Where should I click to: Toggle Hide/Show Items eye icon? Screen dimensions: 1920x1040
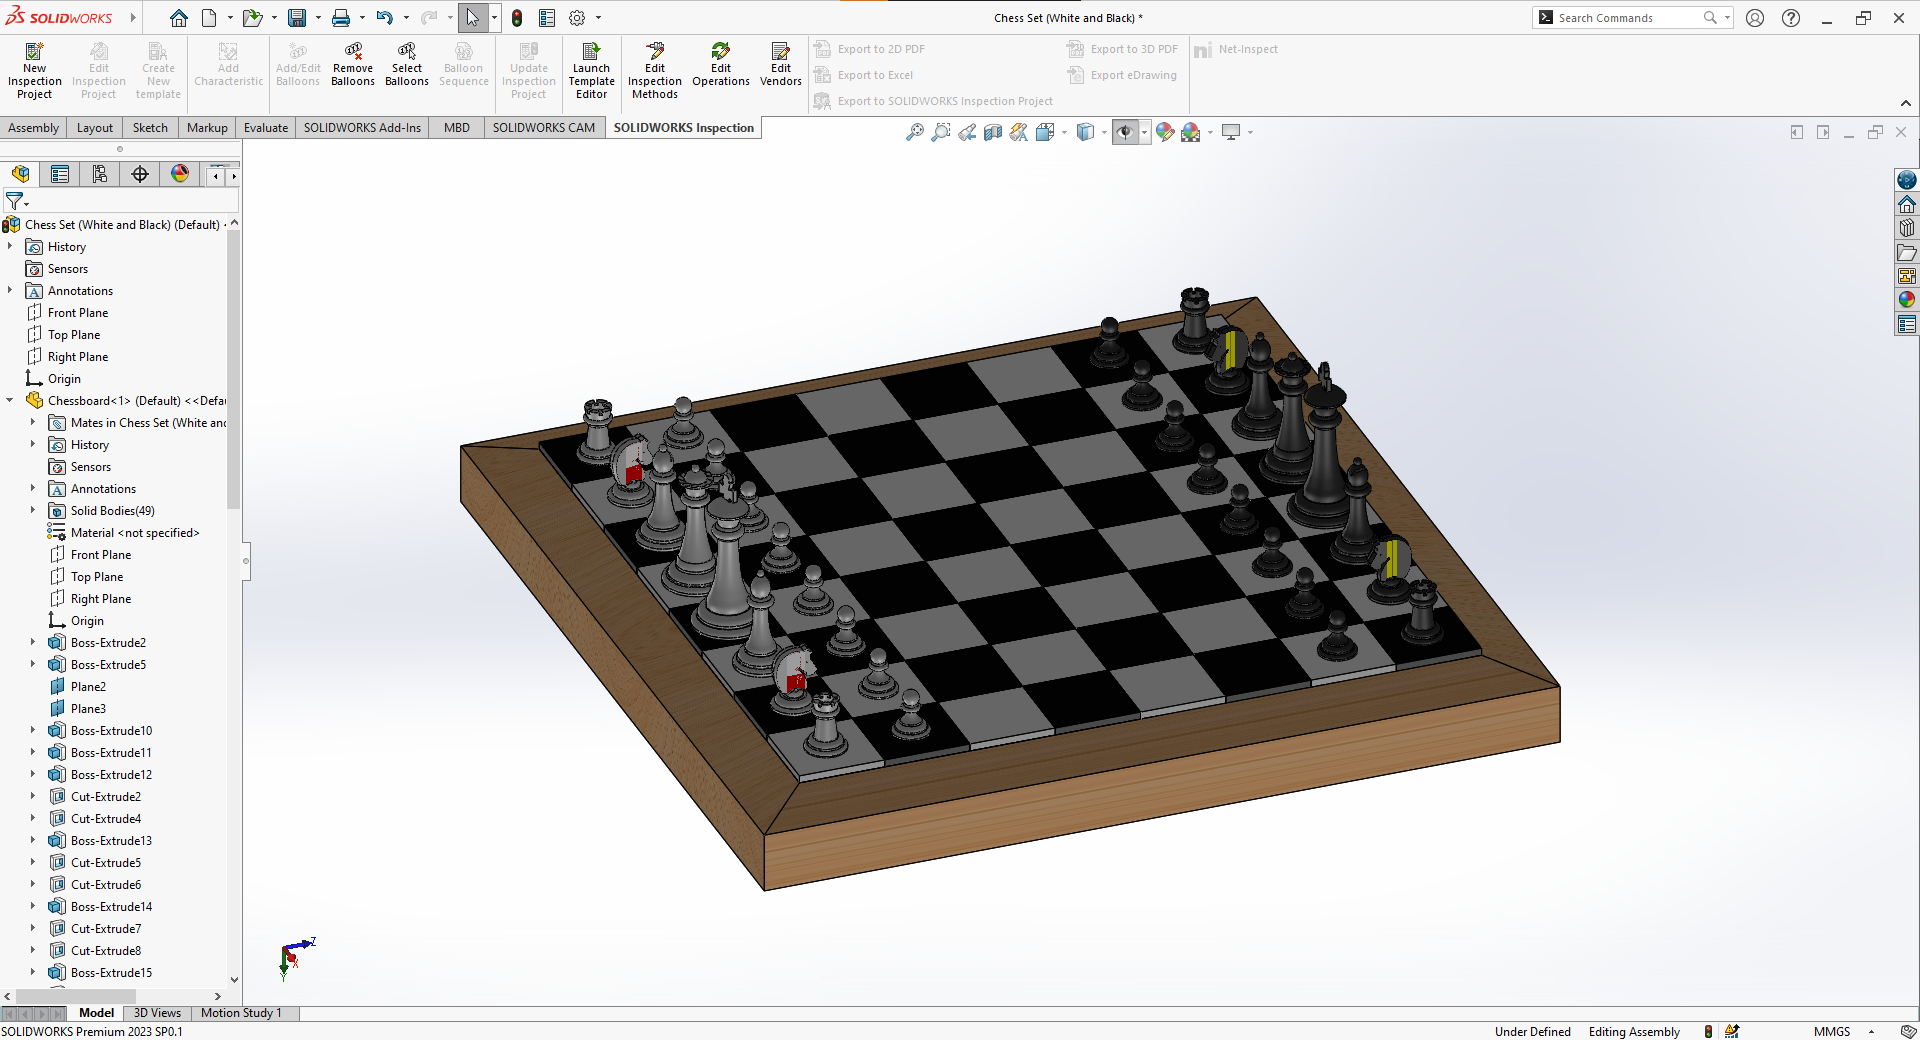click(x=1125, y=132)
